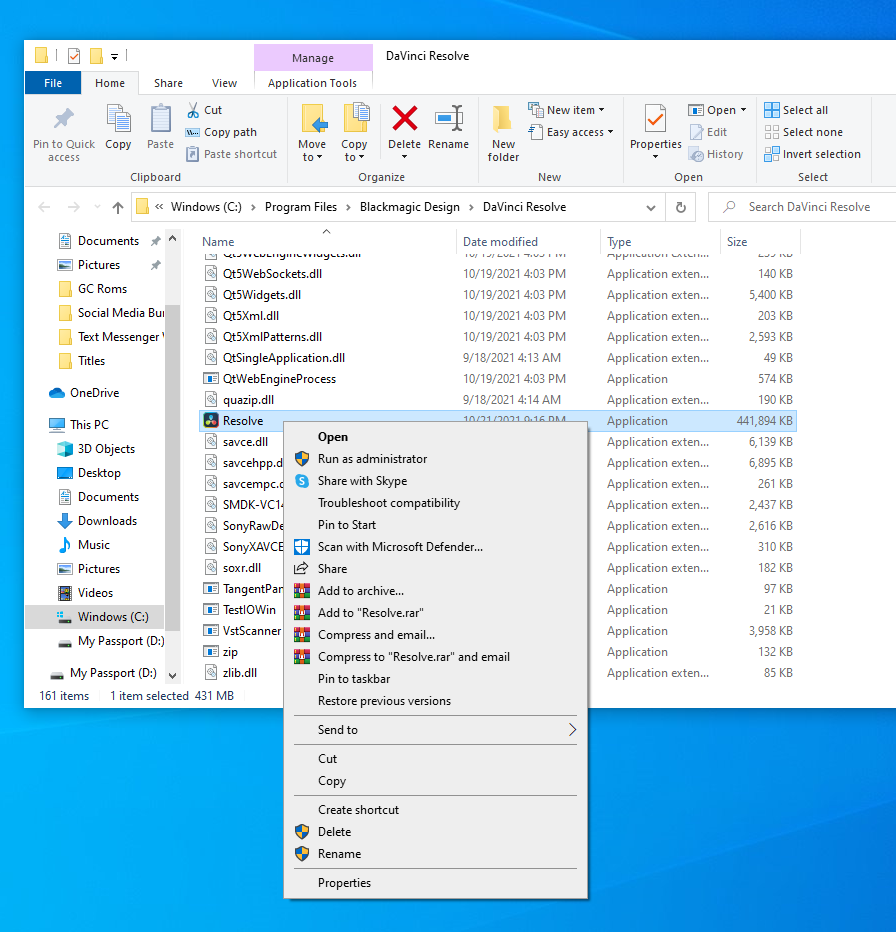
Task: Switch to the Share ribbon tab
Action: [x=168, y=83]
